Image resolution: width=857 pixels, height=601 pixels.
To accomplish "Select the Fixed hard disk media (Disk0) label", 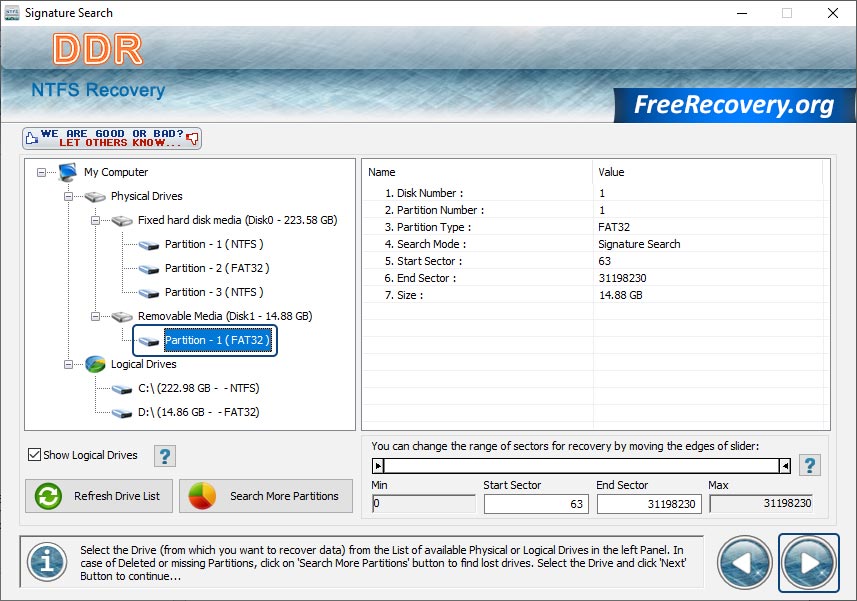I will coord(237,220).
